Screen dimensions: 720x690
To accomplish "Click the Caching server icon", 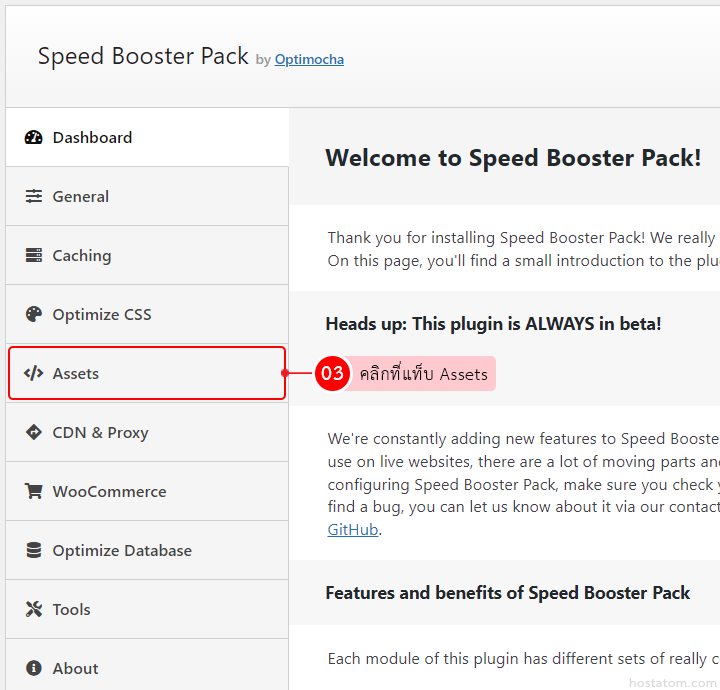I will [34, 256].
